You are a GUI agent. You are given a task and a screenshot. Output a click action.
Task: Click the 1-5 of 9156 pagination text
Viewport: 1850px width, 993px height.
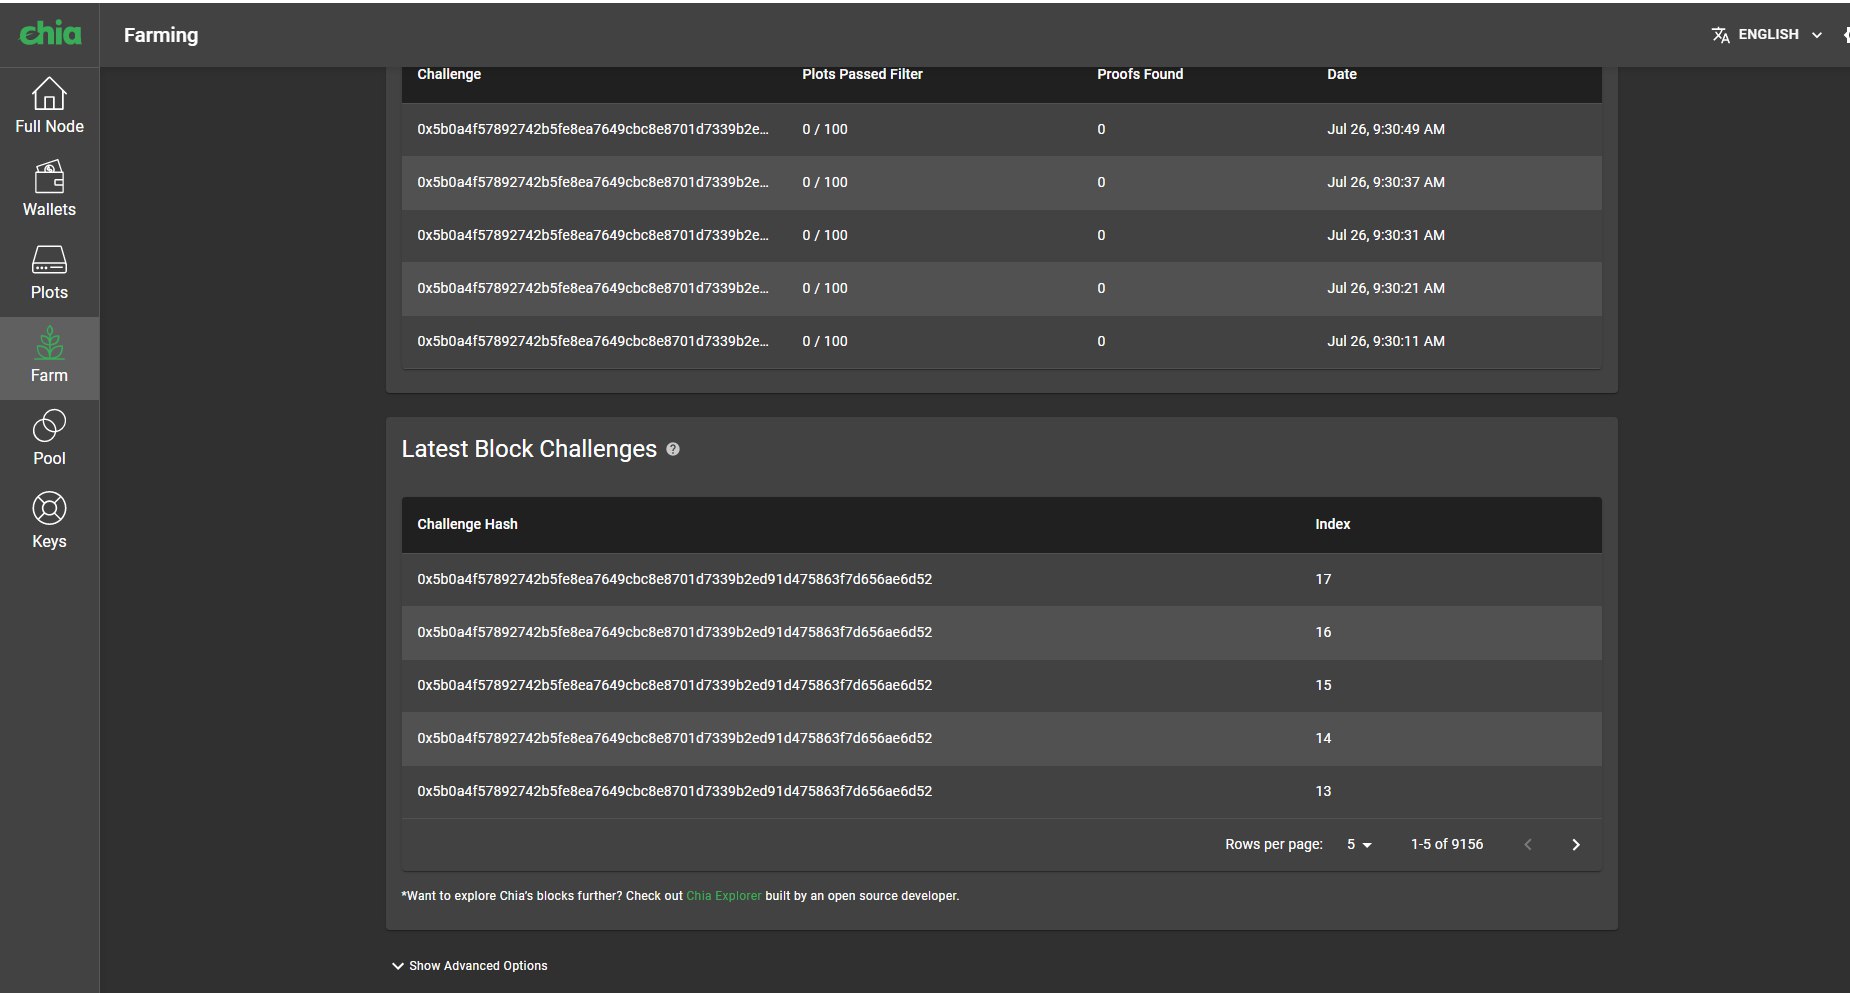[x=1447, y=844]
